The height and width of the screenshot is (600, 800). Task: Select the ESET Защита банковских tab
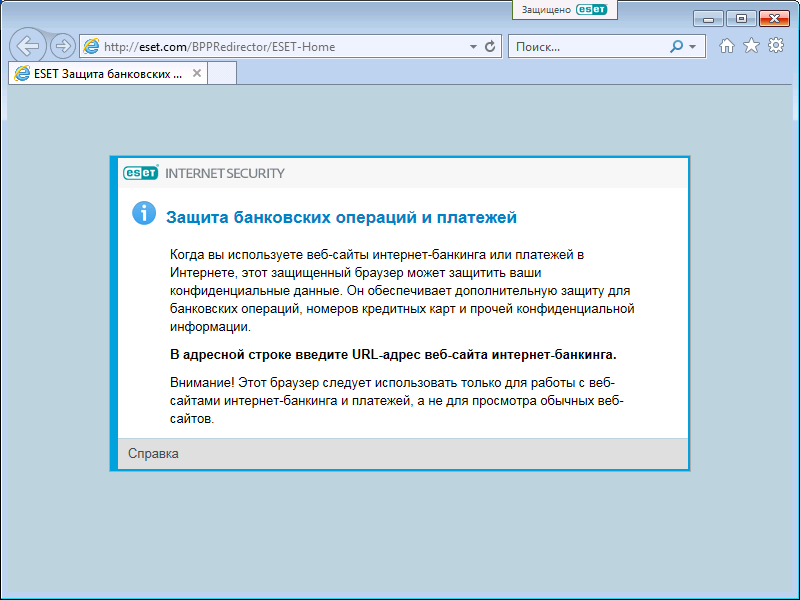[108, 73]
